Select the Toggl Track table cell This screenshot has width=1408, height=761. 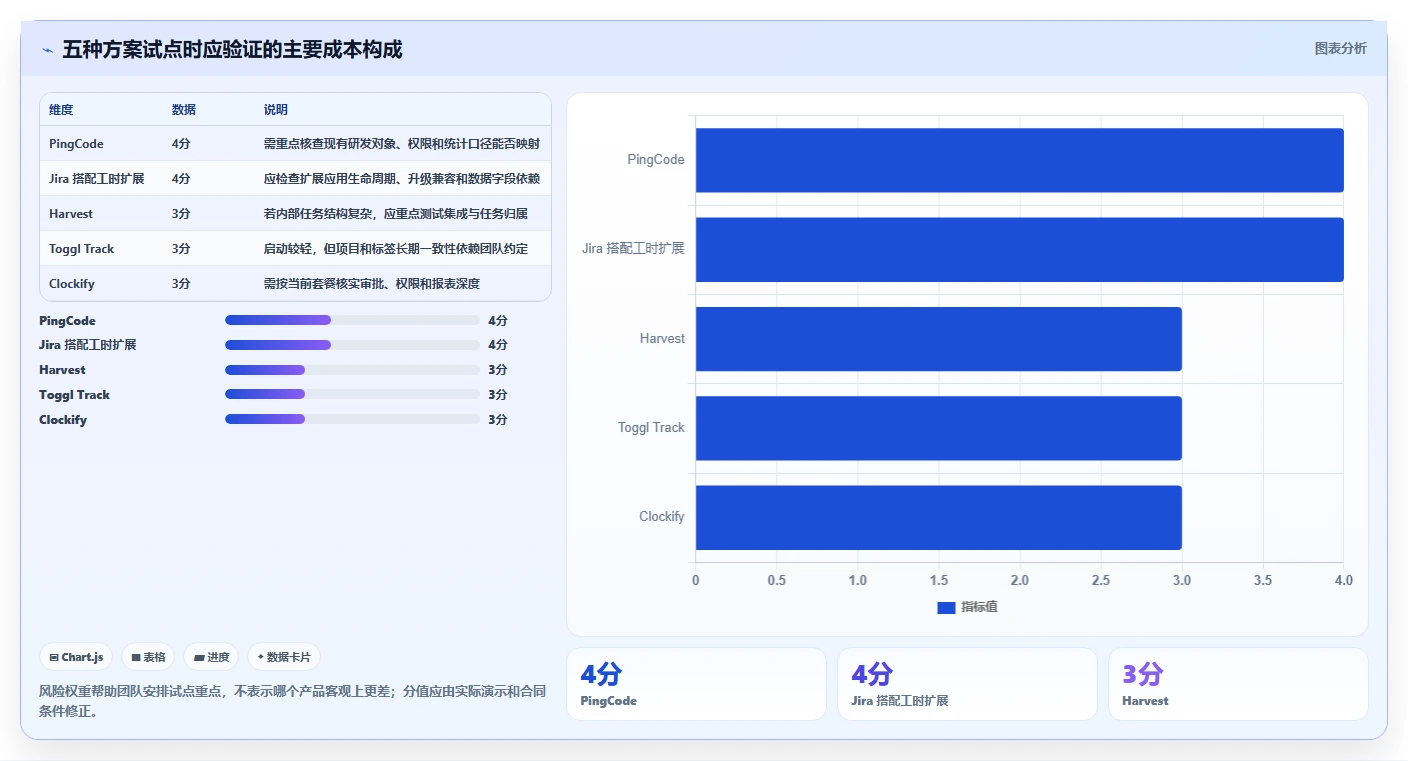(82, 249)
